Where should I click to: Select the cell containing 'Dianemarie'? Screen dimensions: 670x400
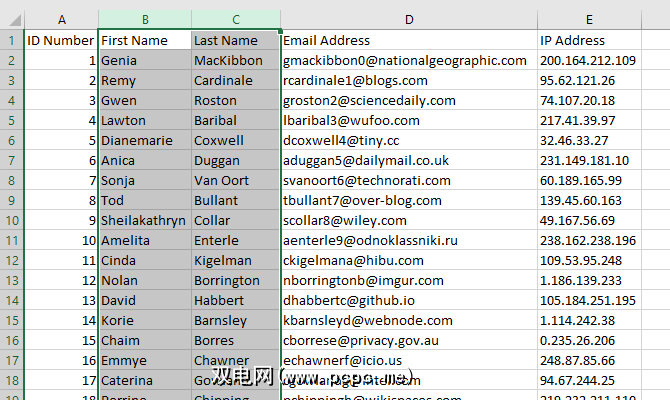pyautogui.click(x=145, y=141)
